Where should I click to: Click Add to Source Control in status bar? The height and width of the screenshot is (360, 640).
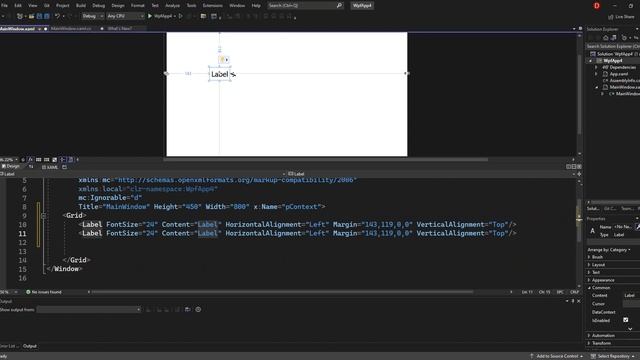[x=557, y=356]
